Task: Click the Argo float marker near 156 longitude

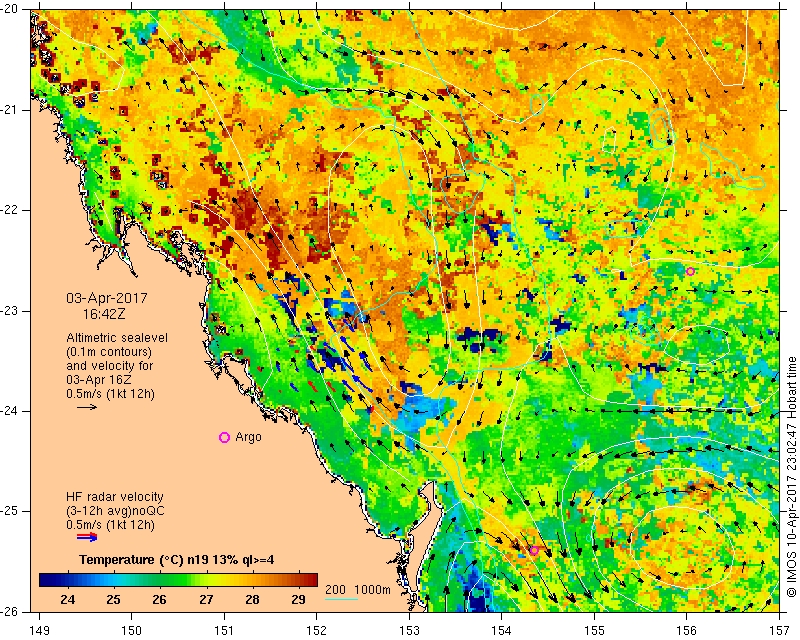Action: [690, 272]
